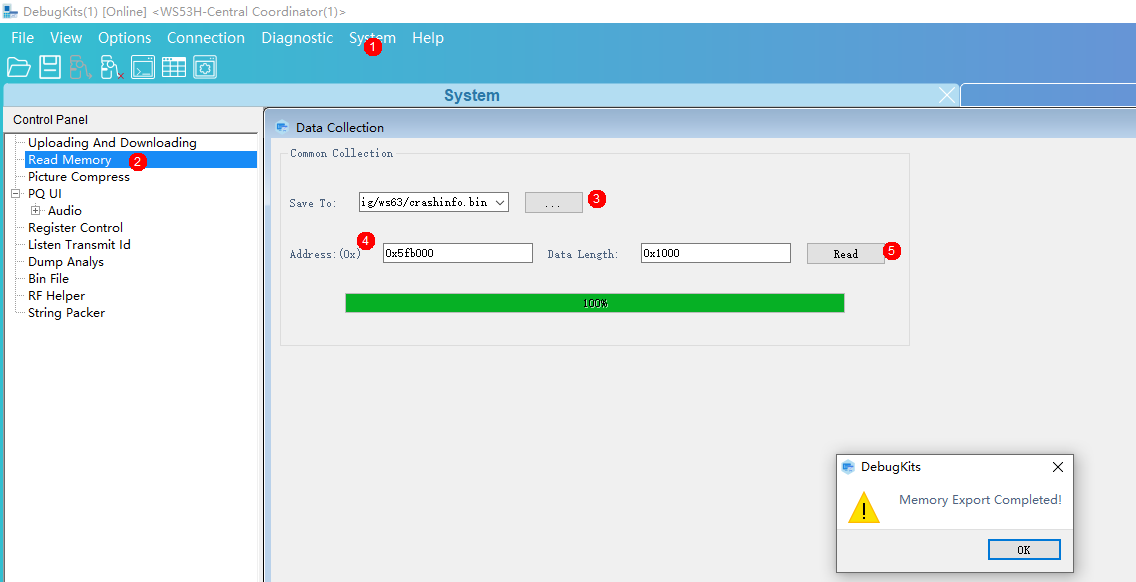The width and height of the screenshot is (1136, 582).
Task: Click the disconnect device icon with red X
Action: click(x=112, y=67)
